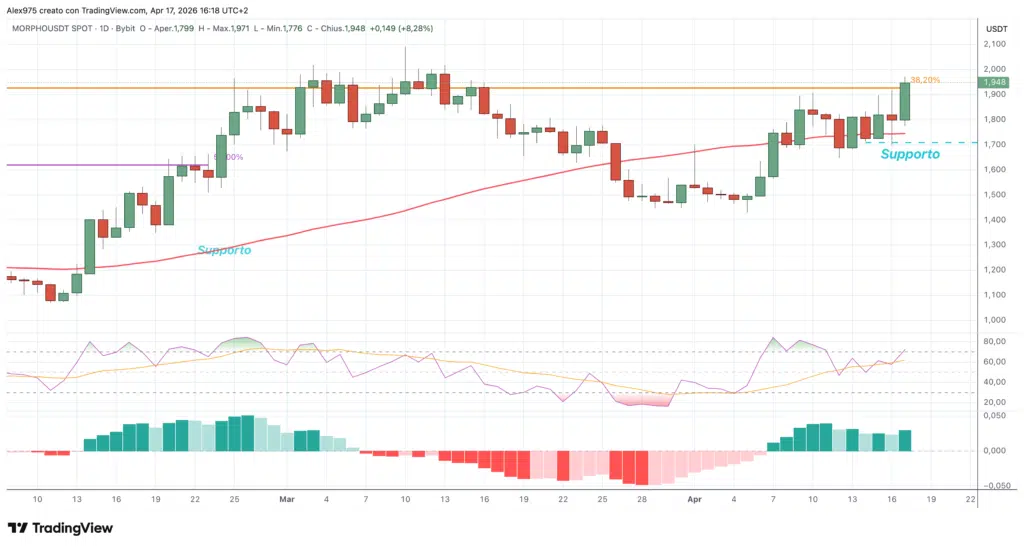The height and width of the screenshot is (548, 1024).
Task: Click the Apr month label on the time axis
Action: coord(694,497)
